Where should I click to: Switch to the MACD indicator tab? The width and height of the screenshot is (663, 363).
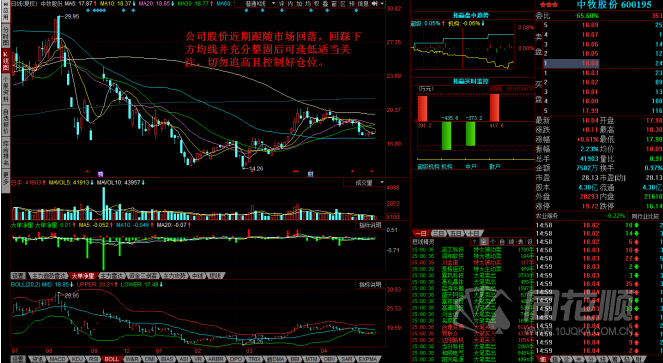pyautogui.click(x=57, y=359)
